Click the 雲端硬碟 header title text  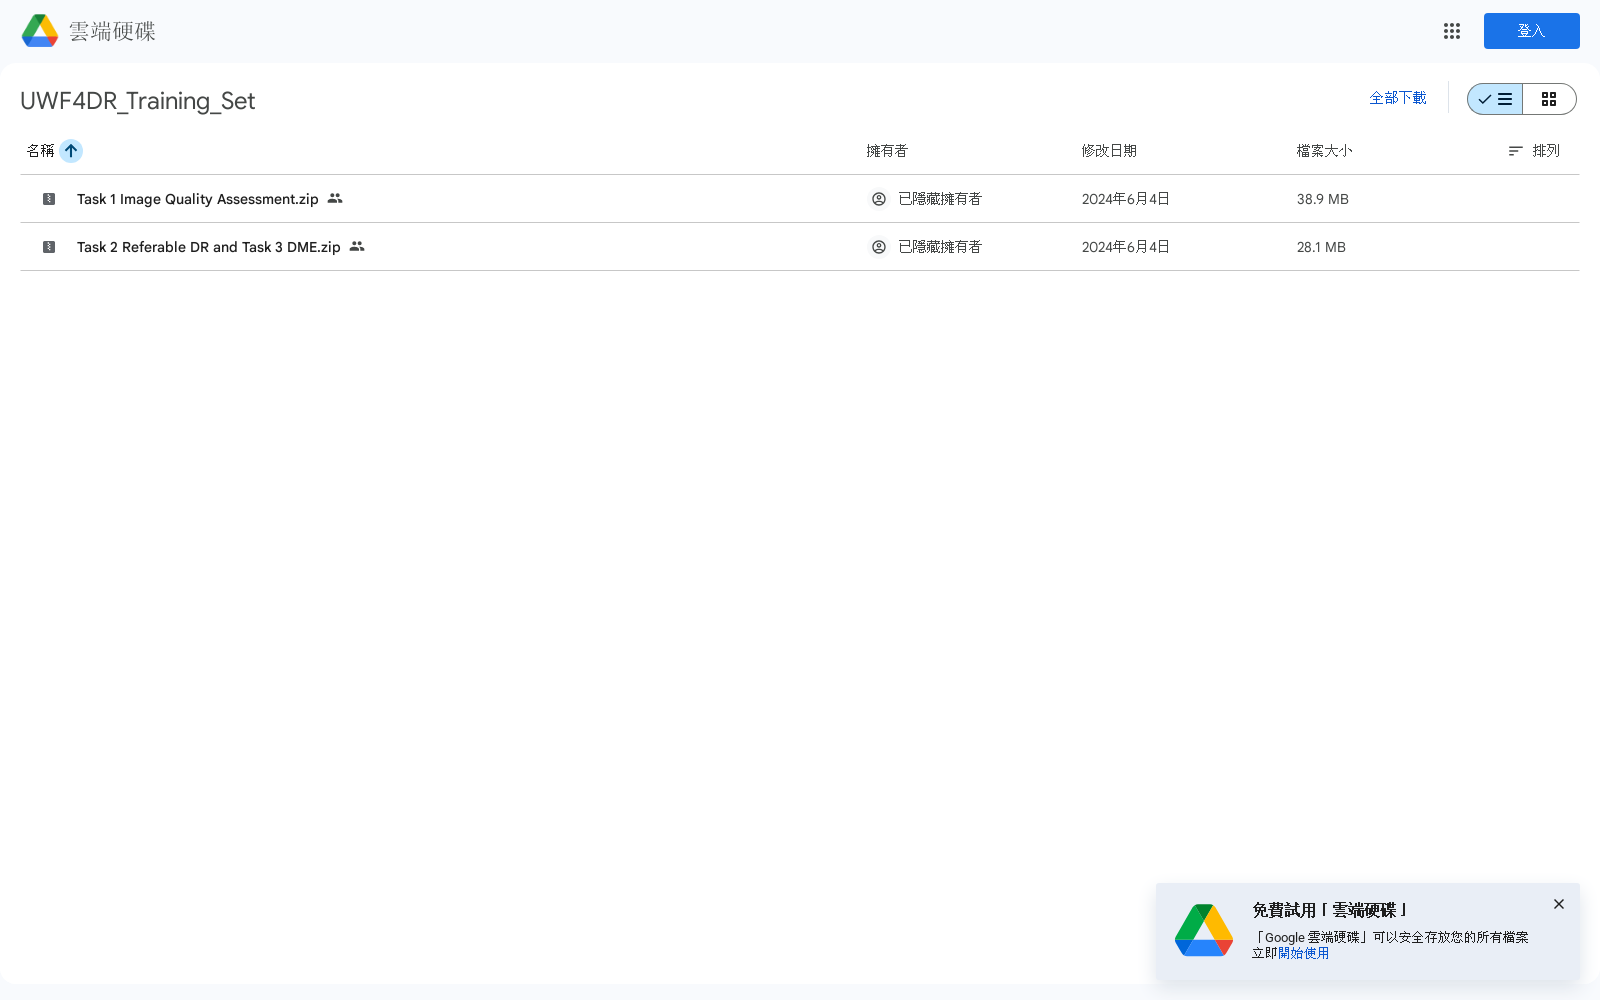tap(112, 31)
